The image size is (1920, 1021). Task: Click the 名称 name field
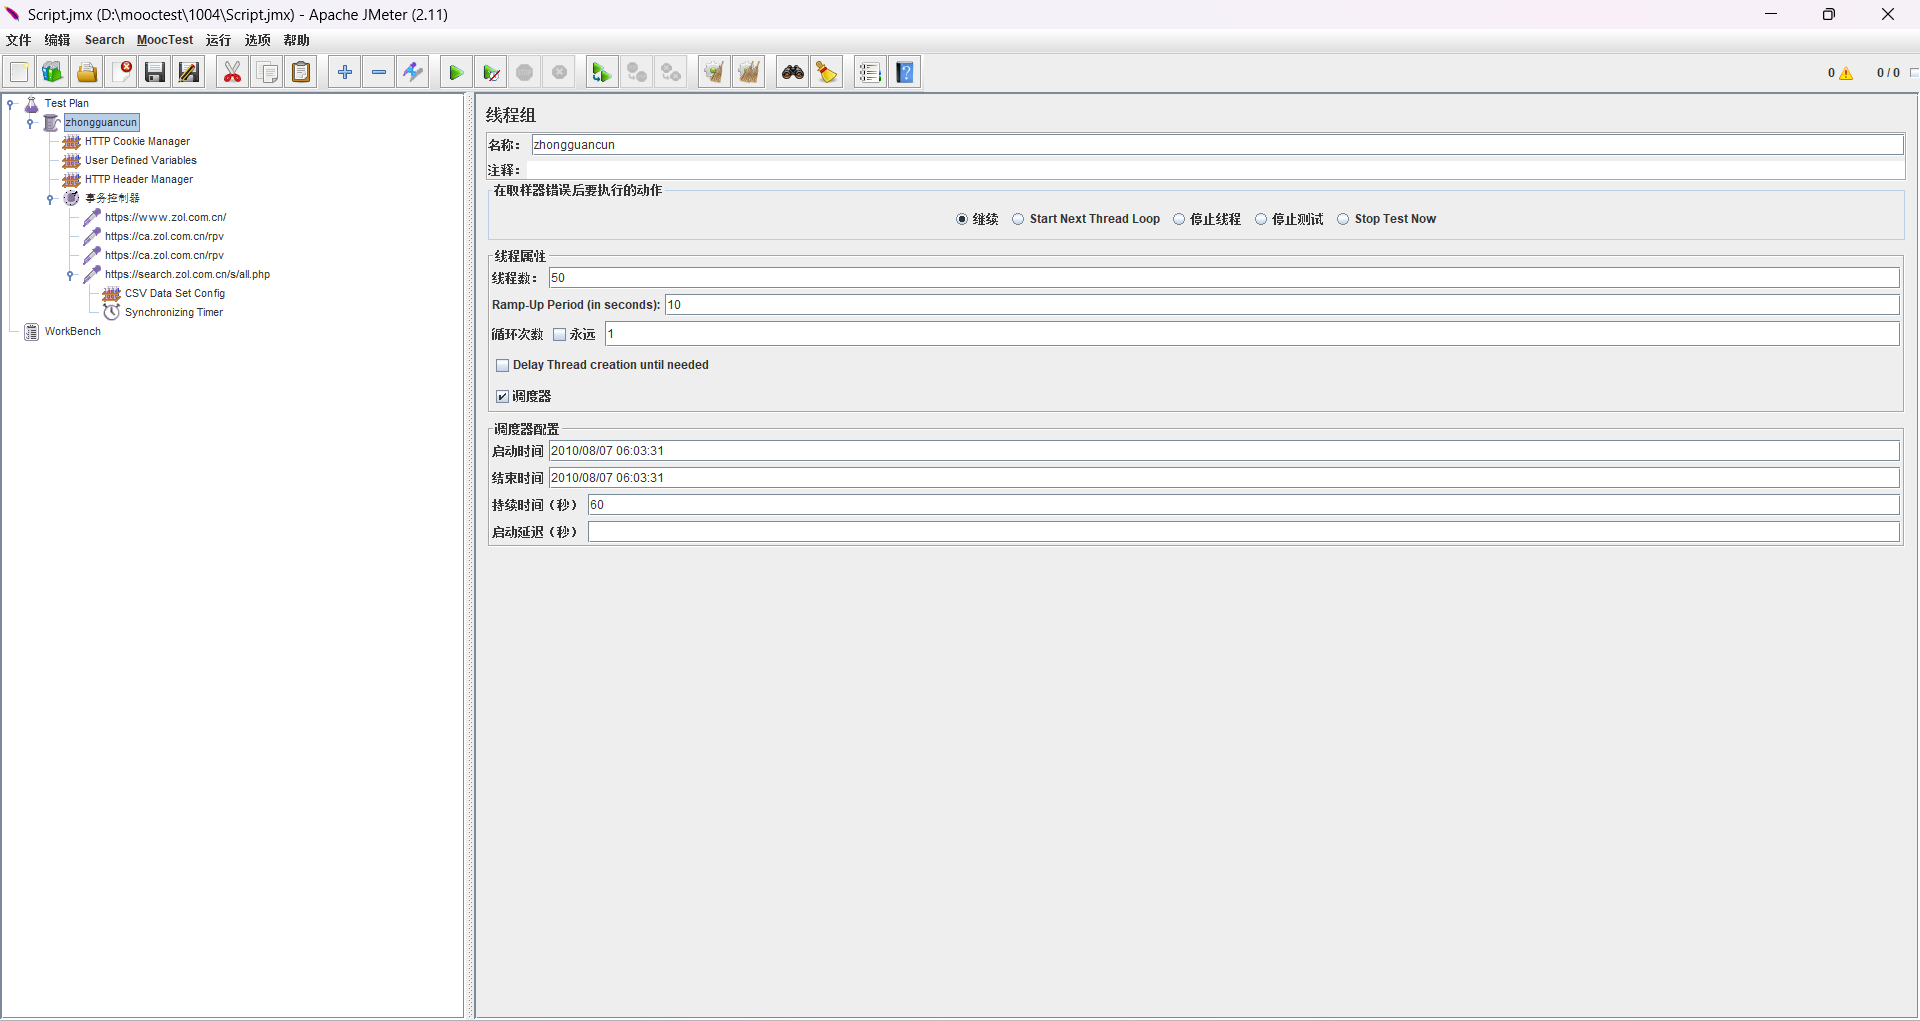click(x=1217, y=145)
